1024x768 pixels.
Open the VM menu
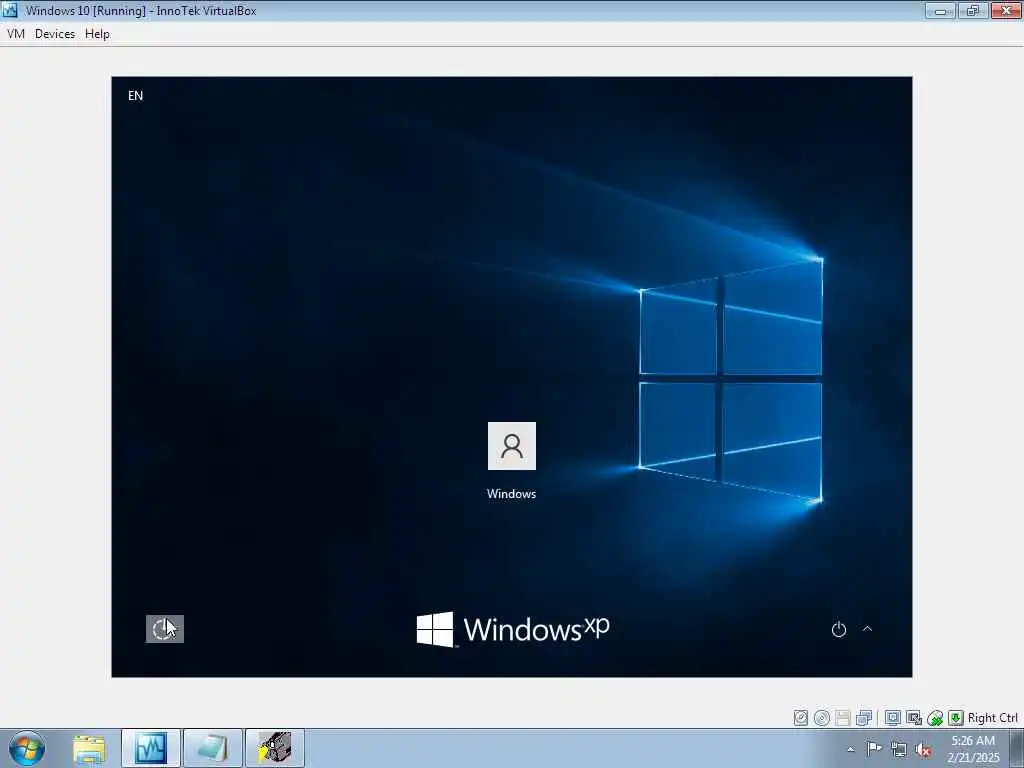[16, 34]
